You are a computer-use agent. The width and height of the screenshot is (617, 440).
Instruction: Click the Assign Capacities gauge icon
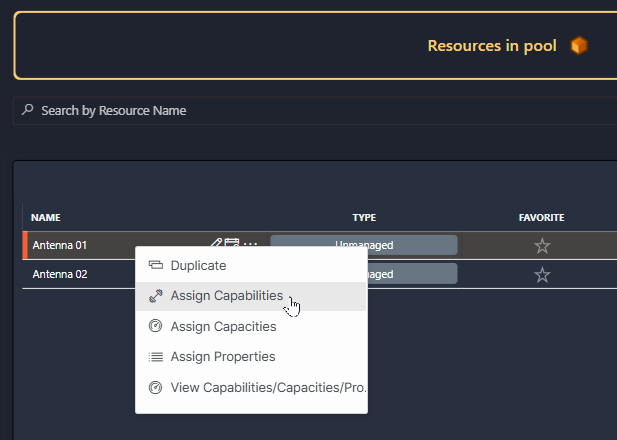[155, 326]
